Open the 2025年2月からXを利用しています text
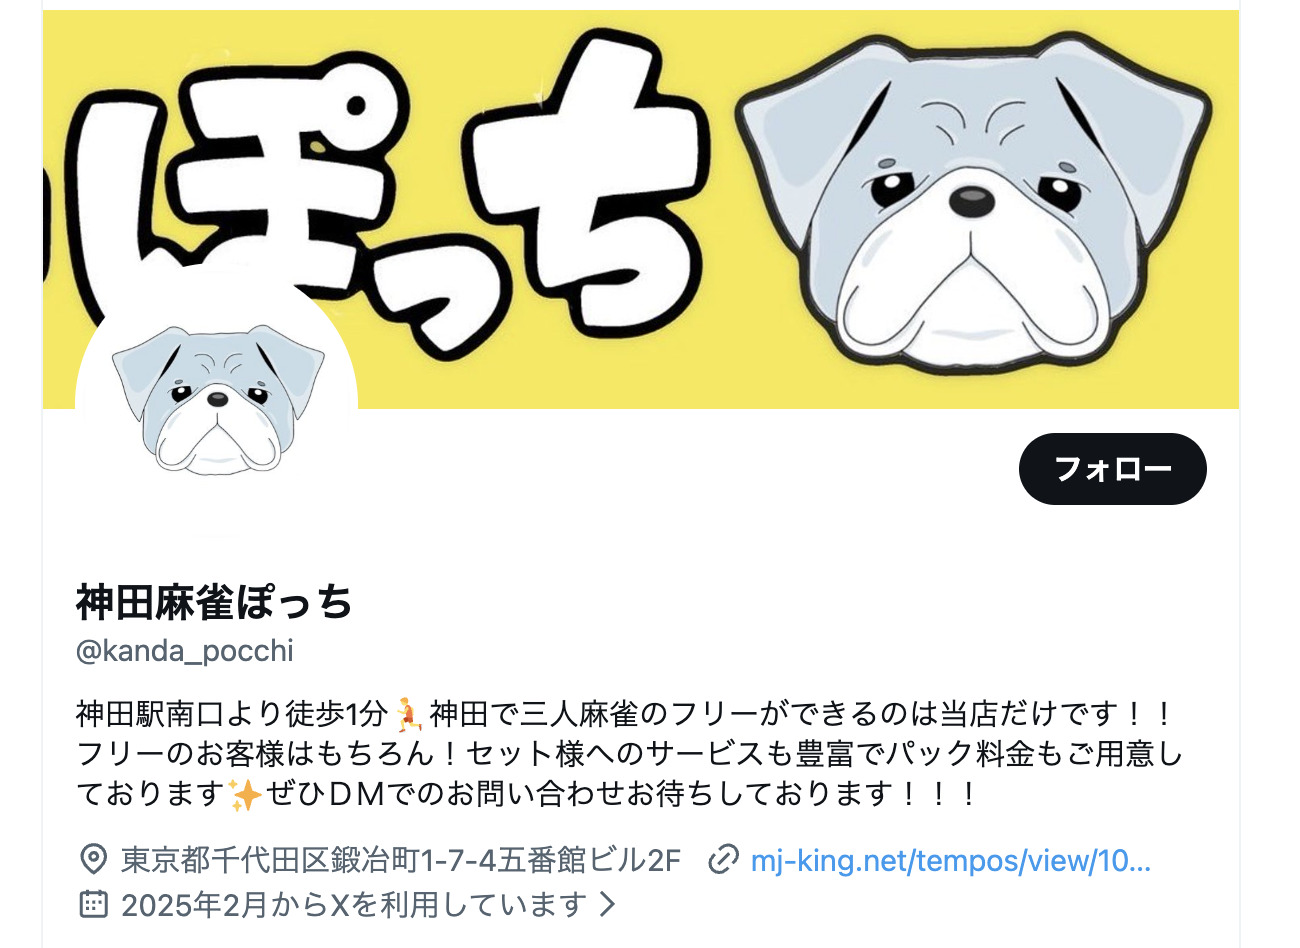The height and width of the screenshot is (948, 1300). point(353,904)
